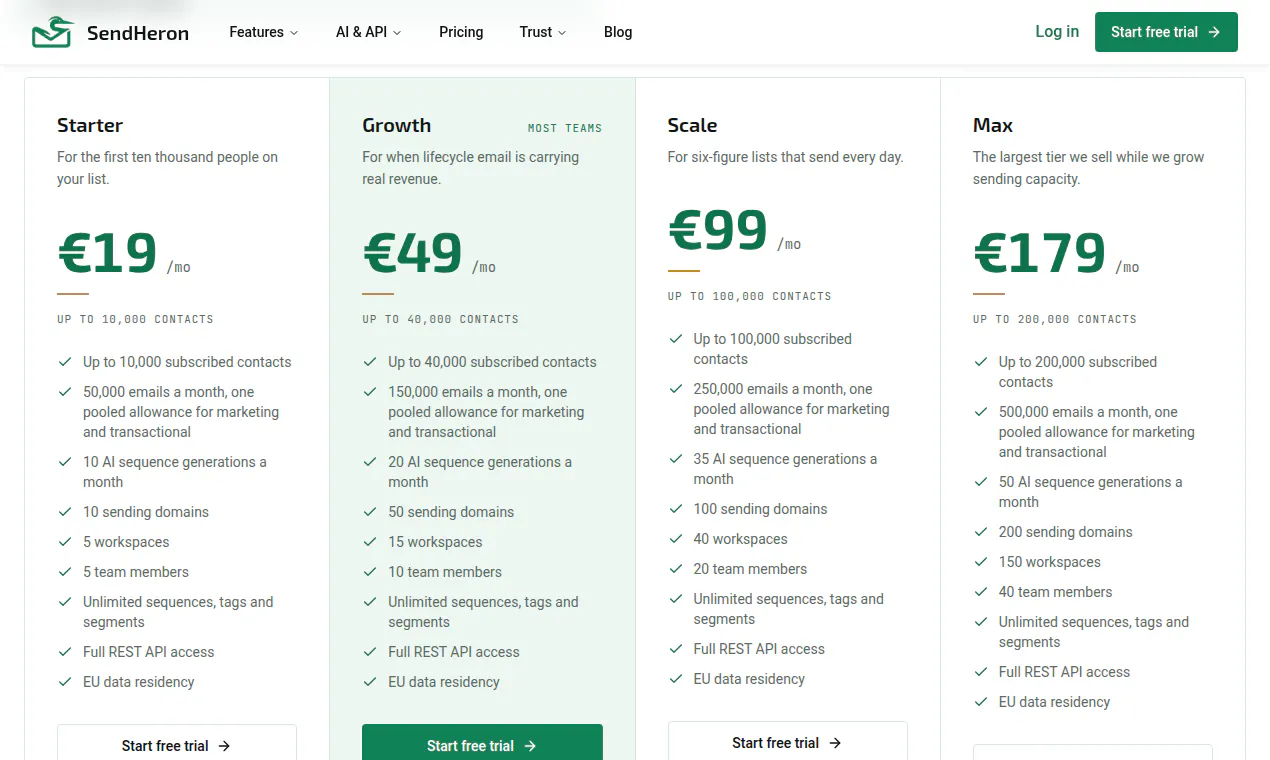1270x760 pixels.
Task: Open the Blog nav item
Action: (618, 32)
